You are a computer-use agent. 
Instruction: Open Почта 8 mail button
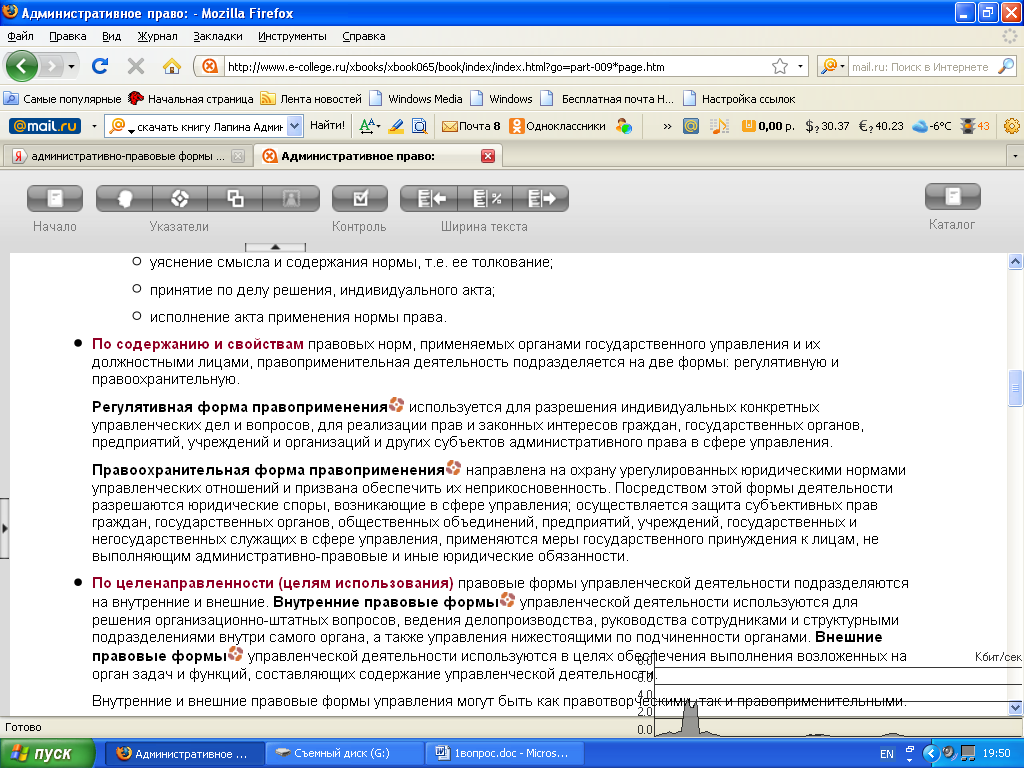[x=471, y=126]
